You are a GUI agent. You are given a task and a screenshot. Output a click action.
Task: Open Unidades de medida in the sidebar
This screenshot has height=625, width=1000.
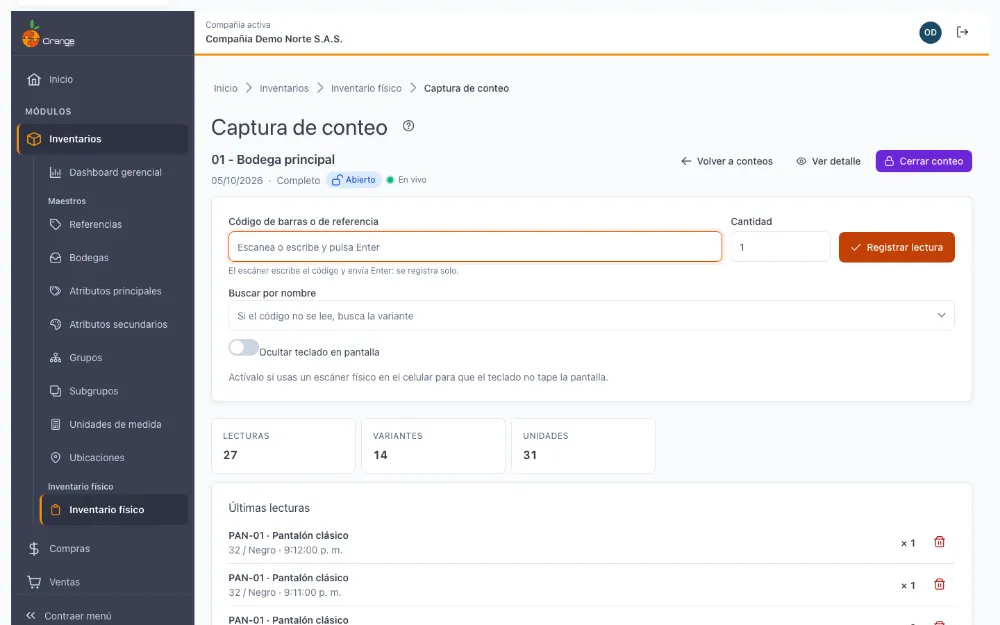pyautogui.click(x=115, y=424)
